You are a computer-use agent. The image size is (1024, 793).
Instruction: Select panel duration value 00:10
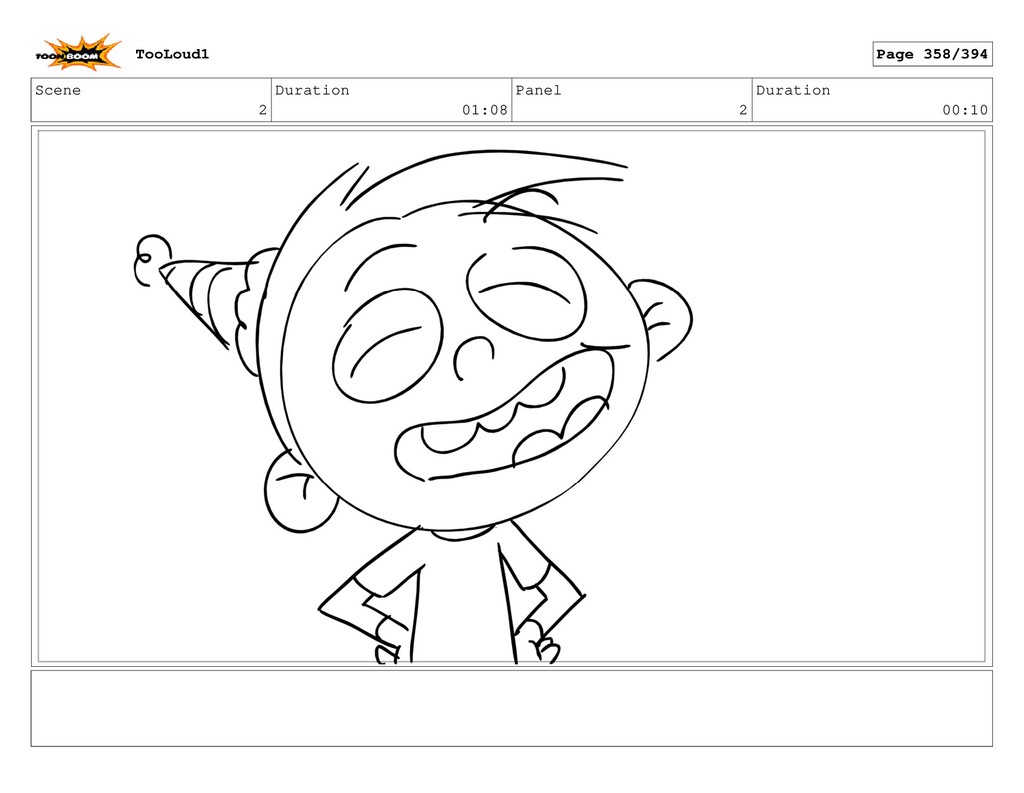pos(965,110)
